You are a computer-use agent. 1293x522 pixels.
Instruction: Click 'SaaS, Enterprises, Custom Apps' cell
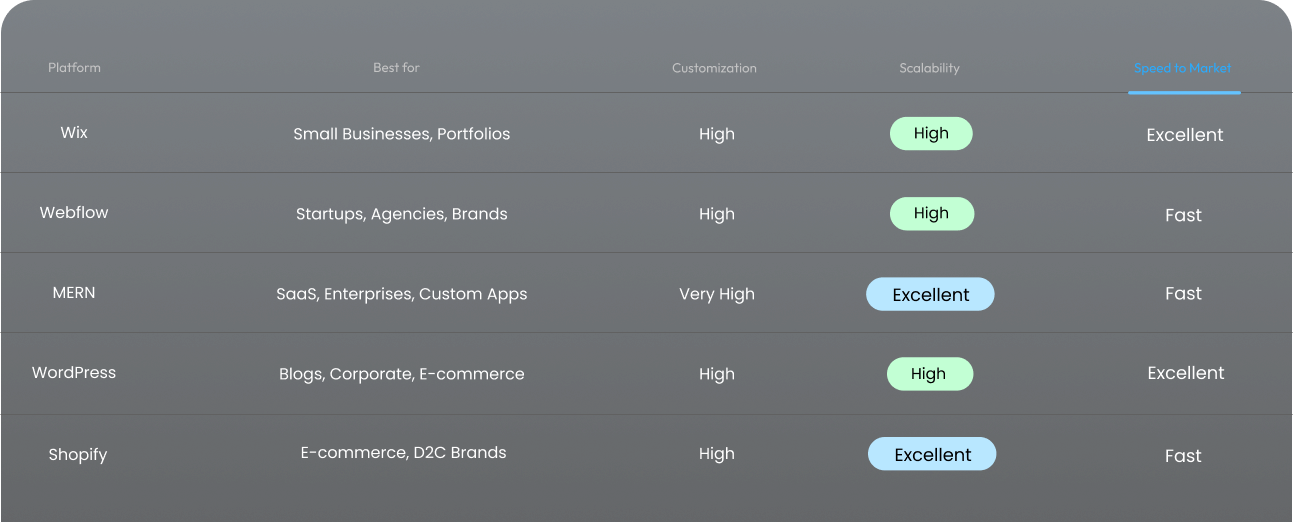coord(401,294)
